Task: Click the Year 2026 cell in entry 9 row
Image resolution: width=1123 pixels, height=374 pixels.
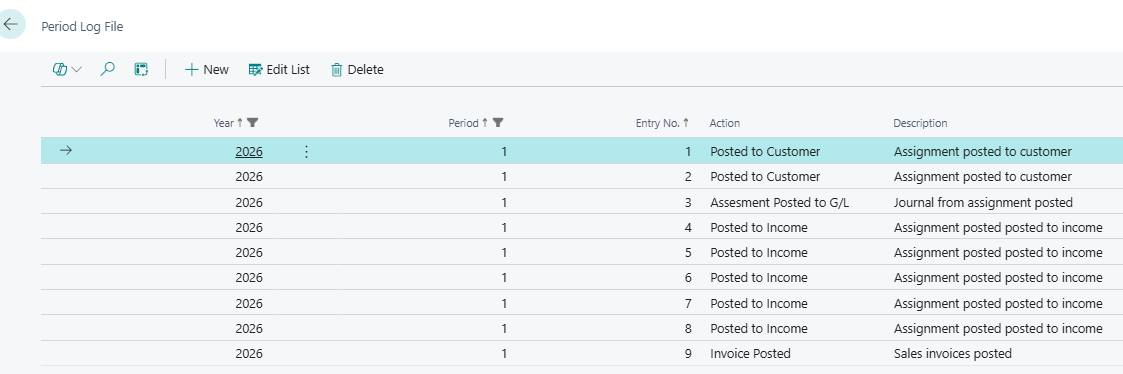Action: coord(249,353)
